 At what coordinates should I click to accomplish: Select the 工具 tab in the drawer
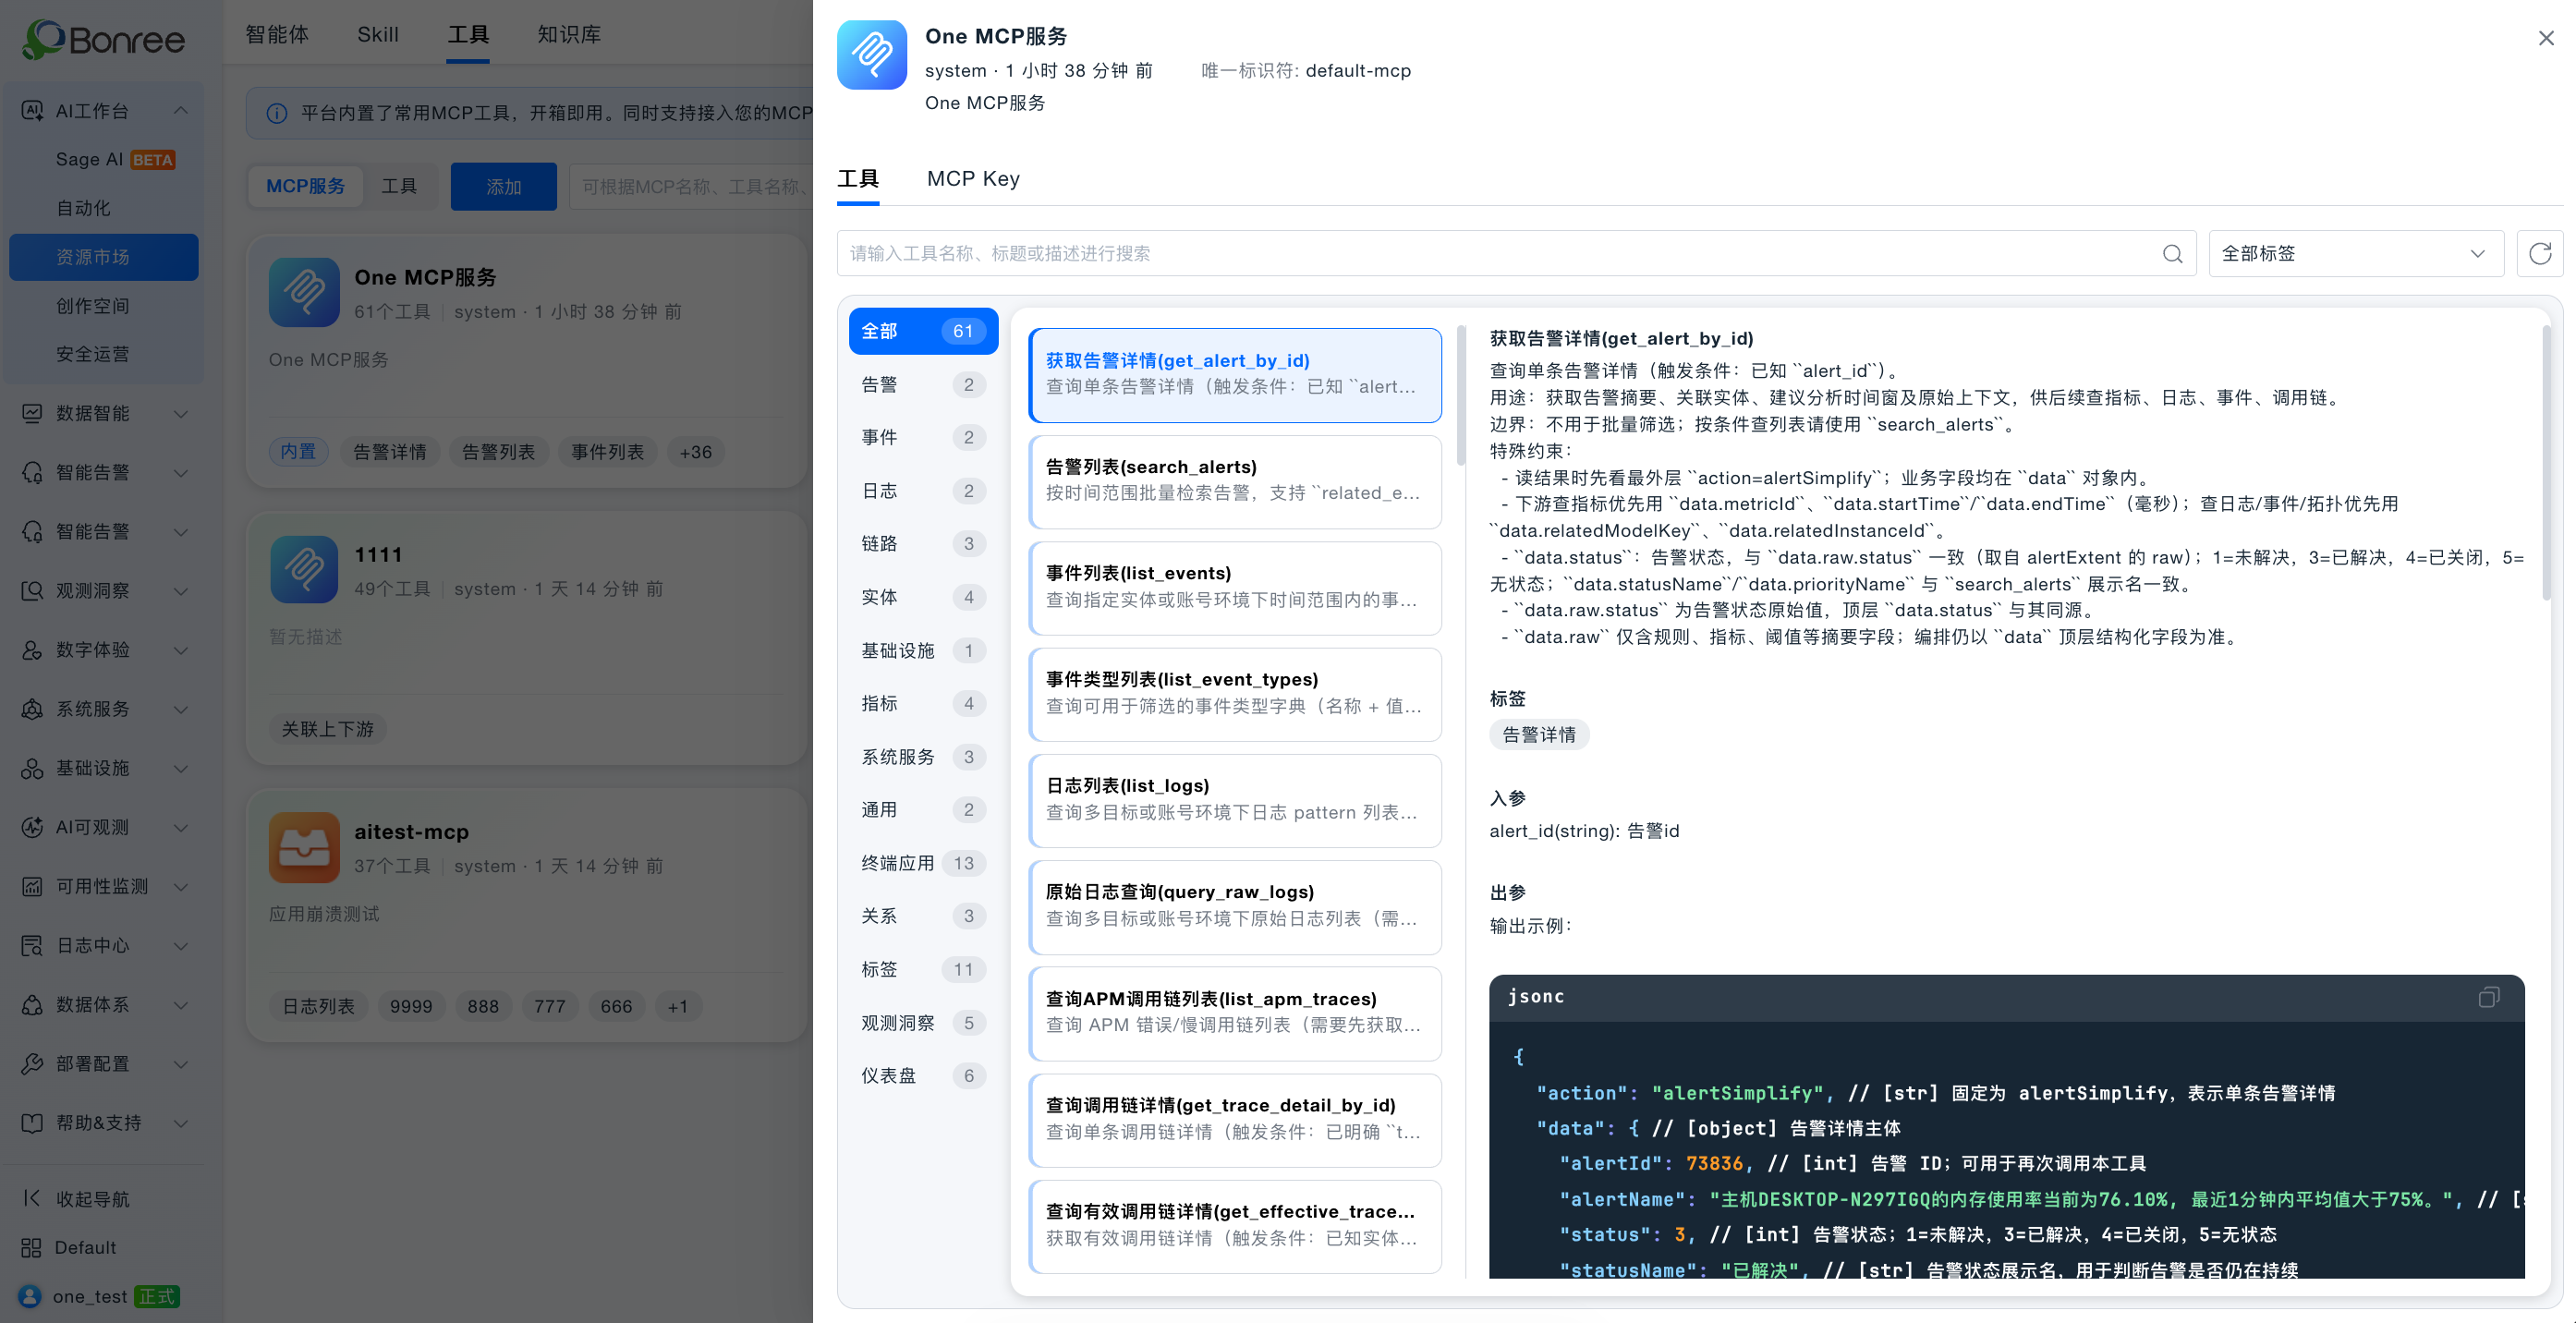[858, 179]
